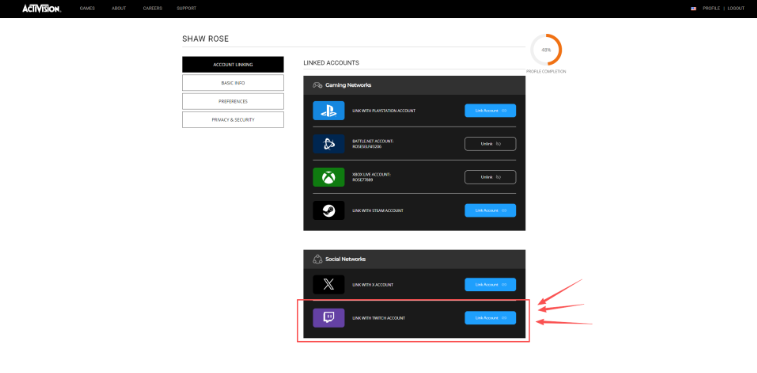Click the purple Twitch logo icon
Screen dimensions: 757x373
[x=328, y=318]
